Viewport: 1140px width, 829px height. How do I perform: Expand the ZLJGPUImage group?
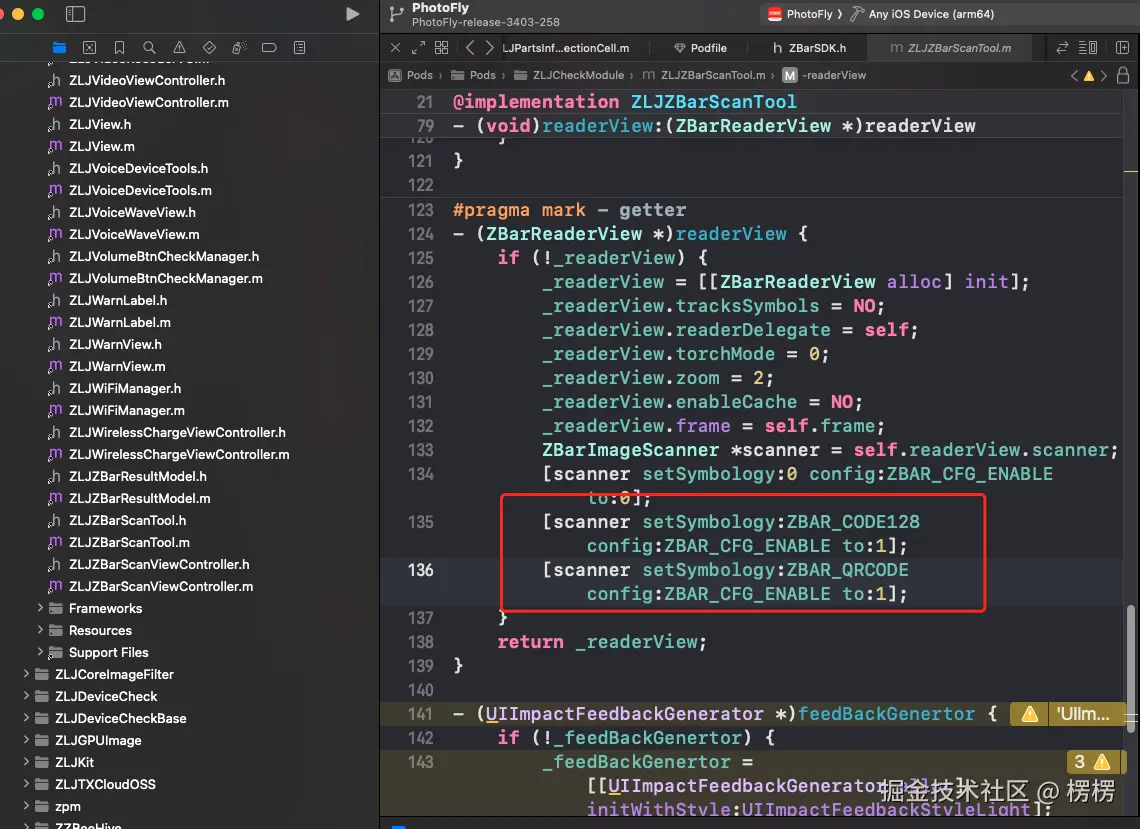click(x=26, y=740)
